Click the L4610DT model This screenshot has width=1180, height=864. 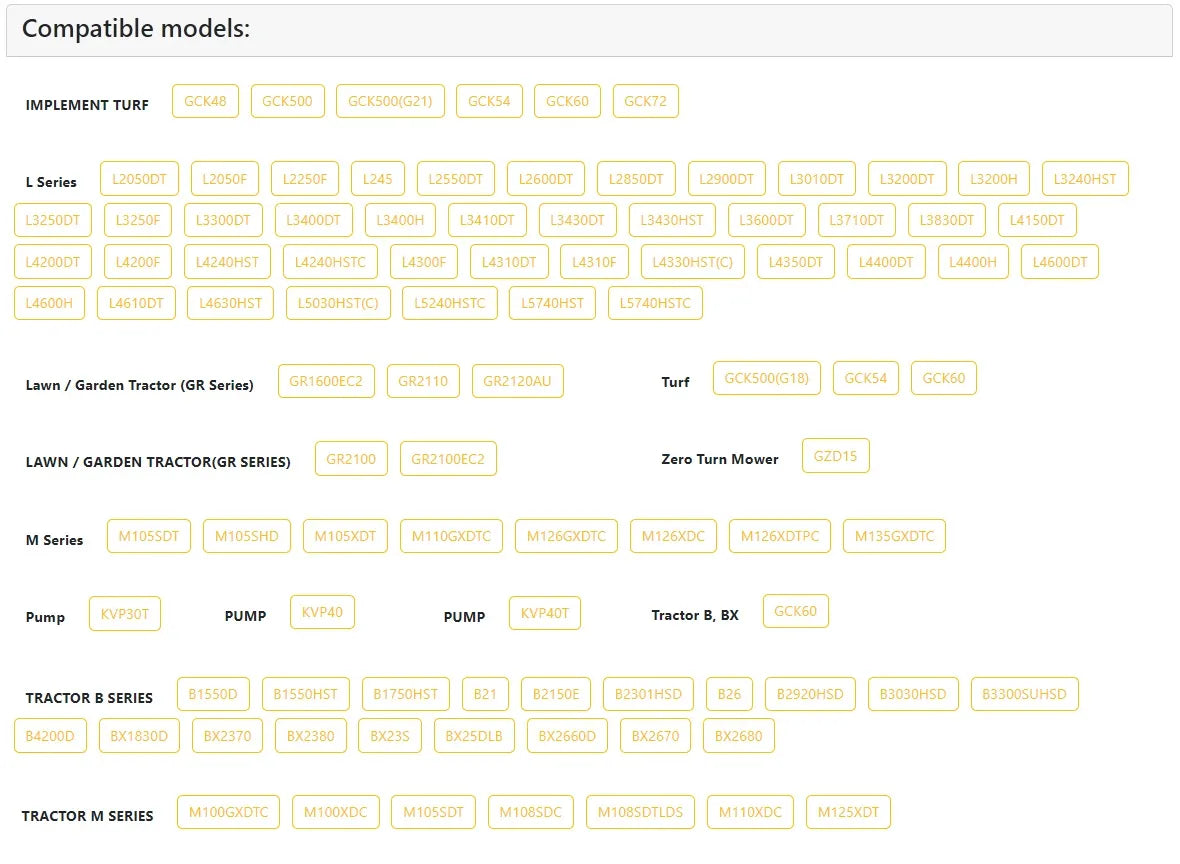[x=136, y=303]
